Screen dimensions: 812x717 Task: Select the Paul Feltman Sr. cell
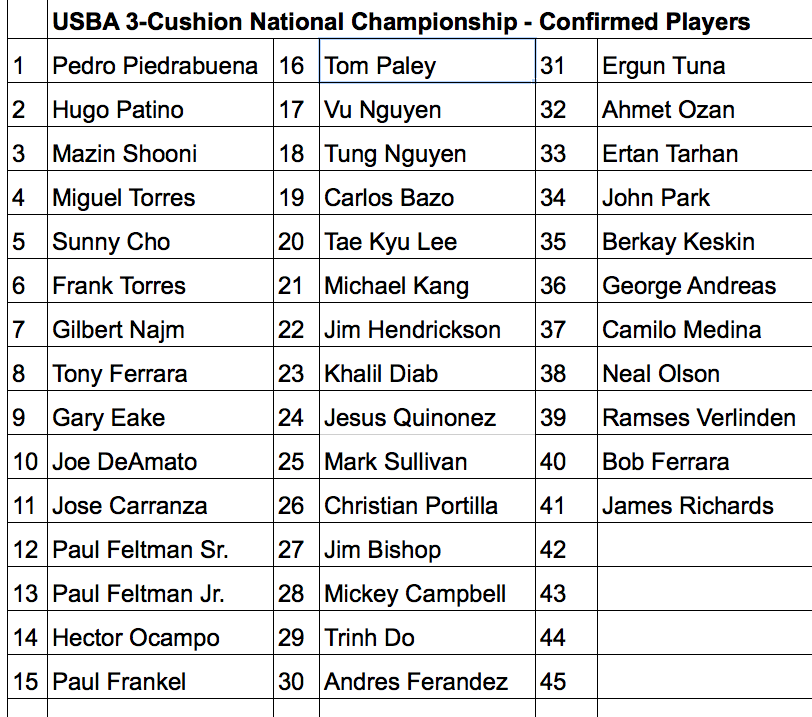click(x=160, y=545)
